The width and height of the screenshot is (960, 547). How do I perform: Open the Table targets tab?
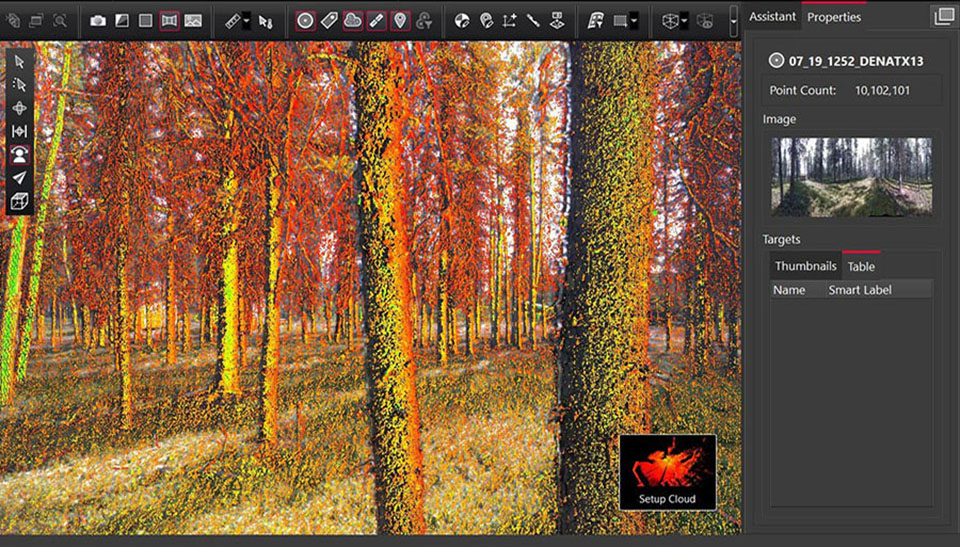click(x=861, y=266)
